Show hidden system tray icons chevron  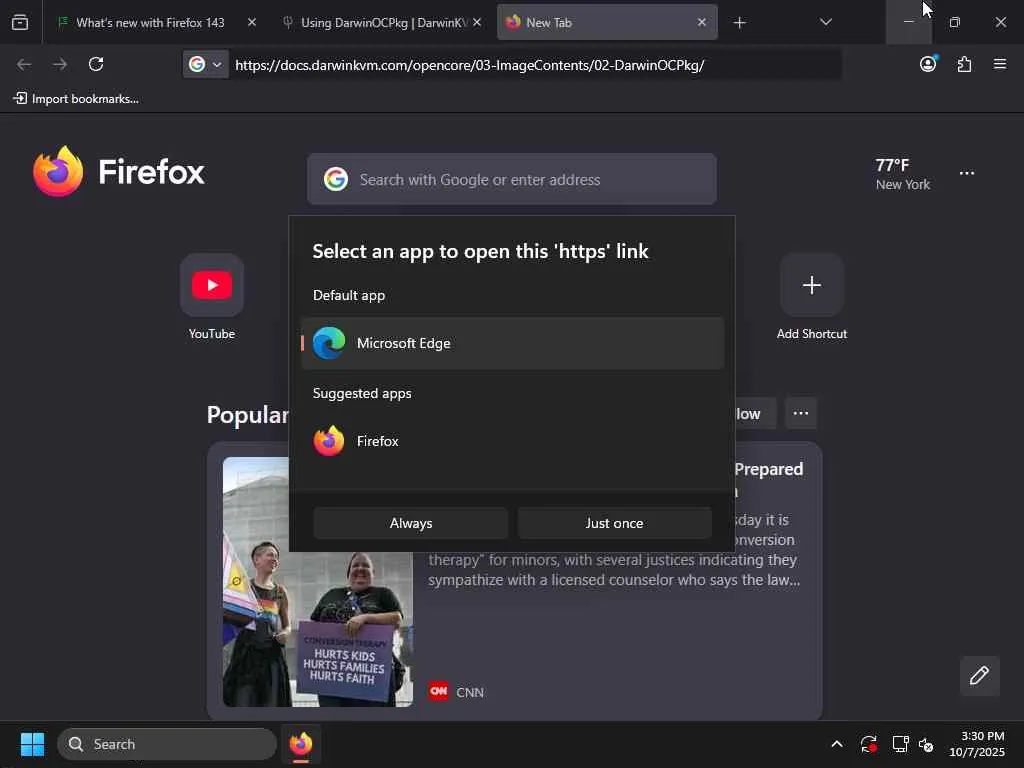click(837, 744)
